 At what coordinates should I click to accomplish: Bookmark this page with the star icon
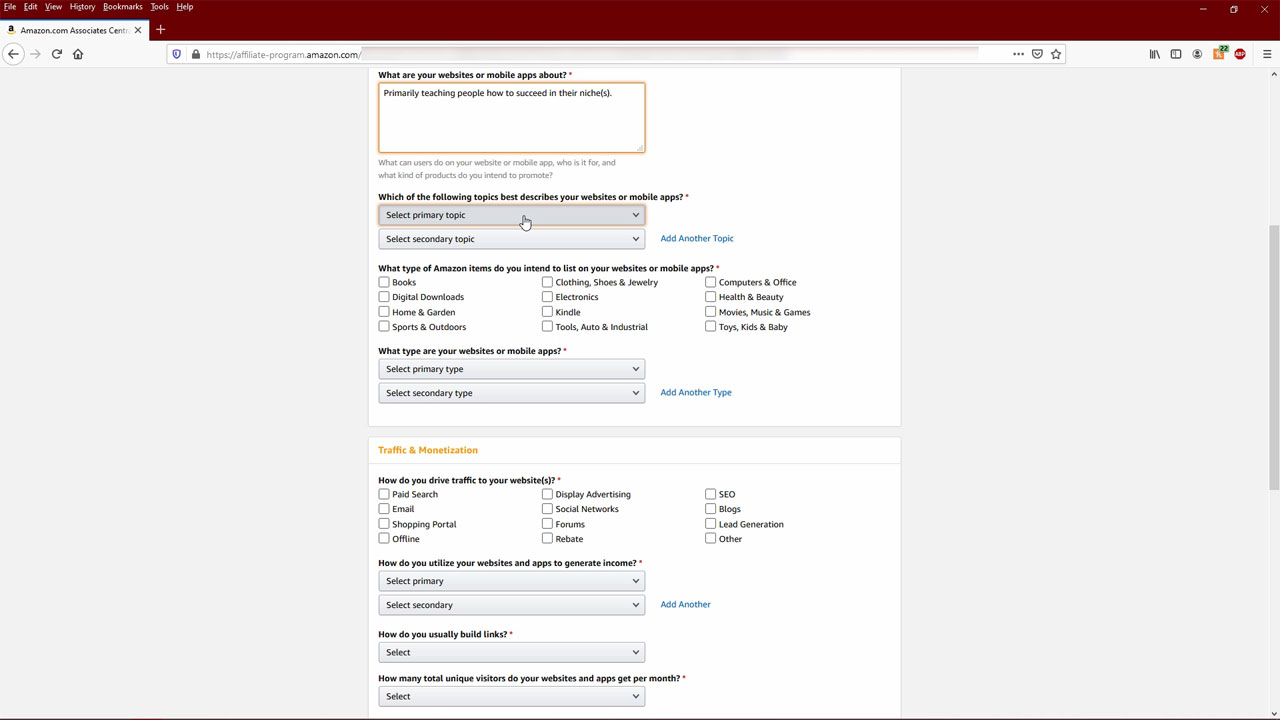(x=1056, y=54)
